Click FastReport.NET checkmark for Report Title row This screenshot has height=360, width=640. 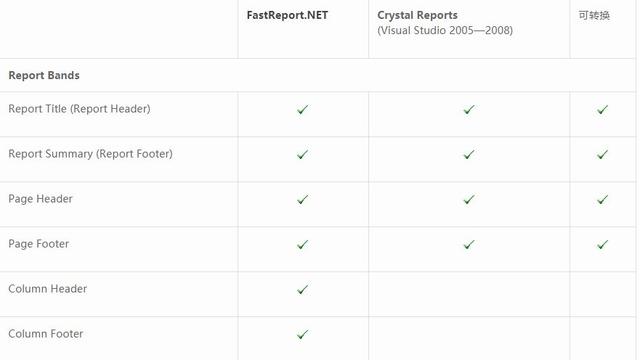click(302, 109)
